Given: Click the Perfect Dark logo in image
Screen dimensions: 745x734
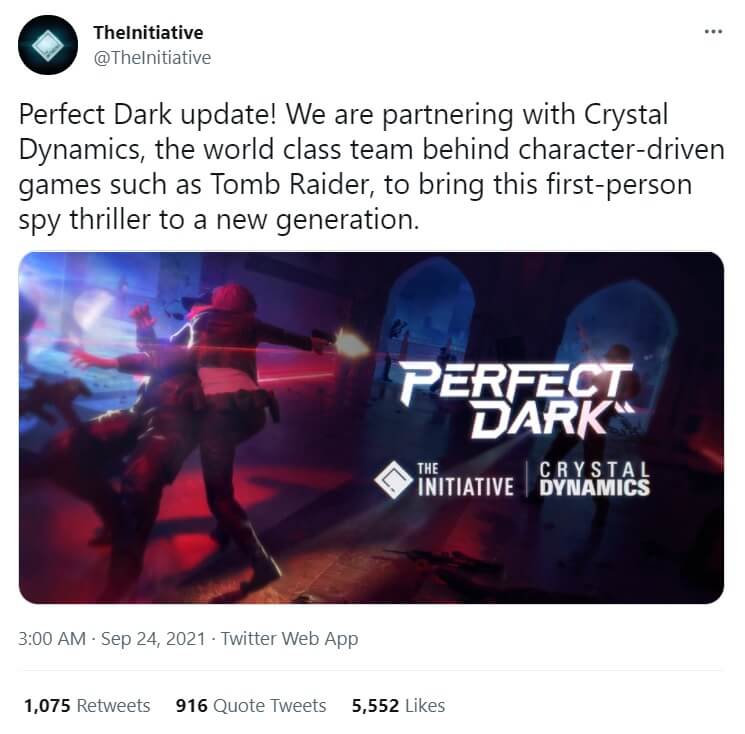Looking at the screenshot, I should [517, 400].
